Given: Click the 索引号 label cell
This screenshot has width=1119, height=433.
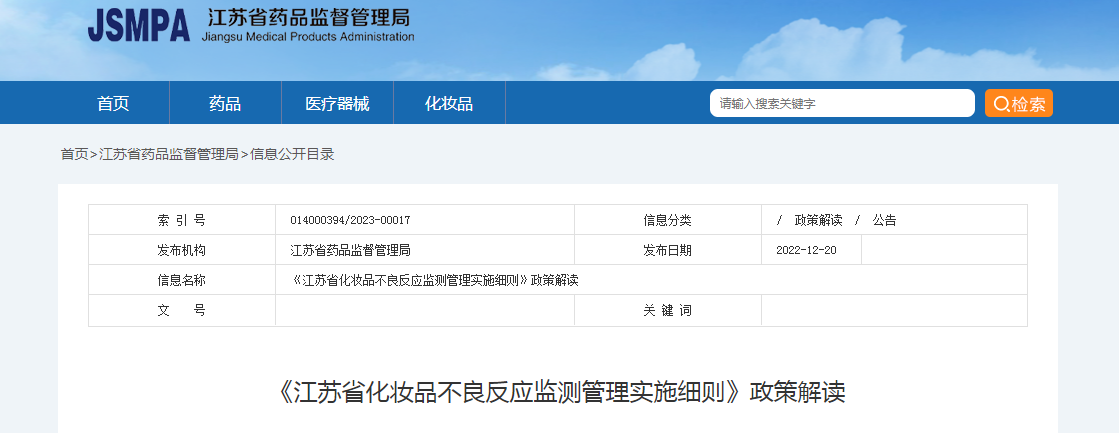Looking at the screenshot, I should click(182, 220).
